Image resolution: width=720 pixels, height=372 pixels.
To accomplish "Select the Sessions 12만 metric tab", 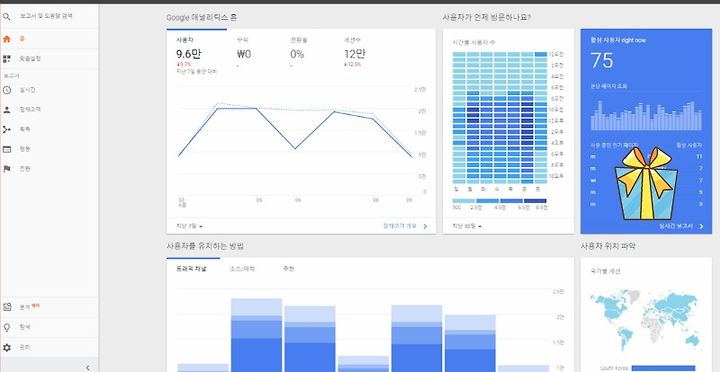I will coord(354,52).
